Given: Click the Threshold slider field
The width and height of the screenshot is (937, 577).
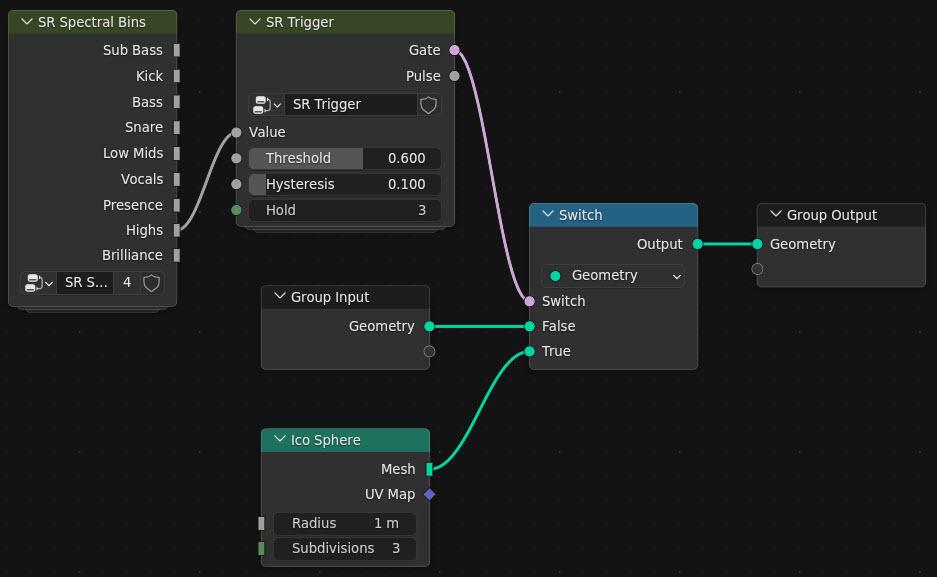Looking at the screenshot, I should (x=345, y=158).
